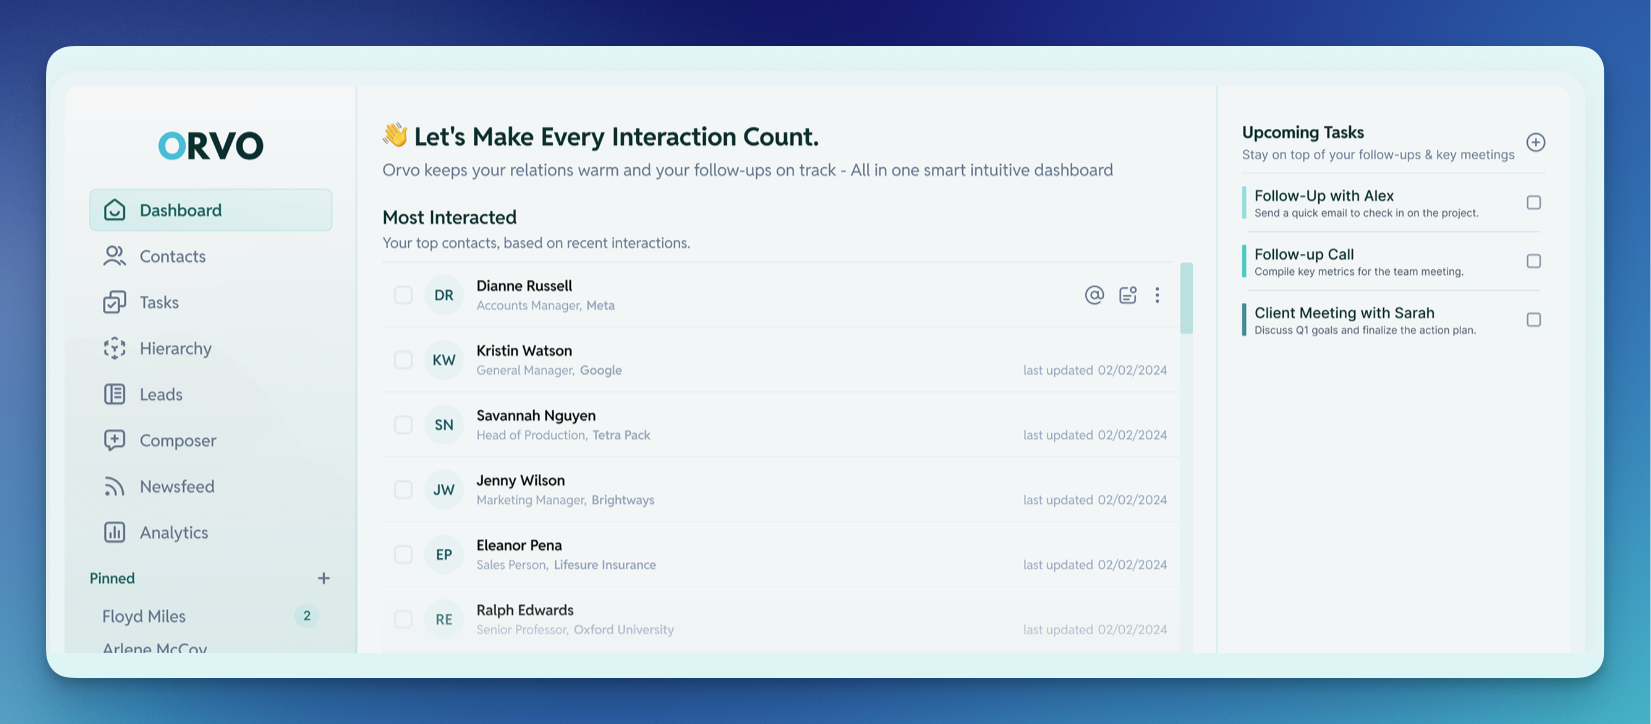Add a new upcoming task with plus icon

click(1536, 142)
